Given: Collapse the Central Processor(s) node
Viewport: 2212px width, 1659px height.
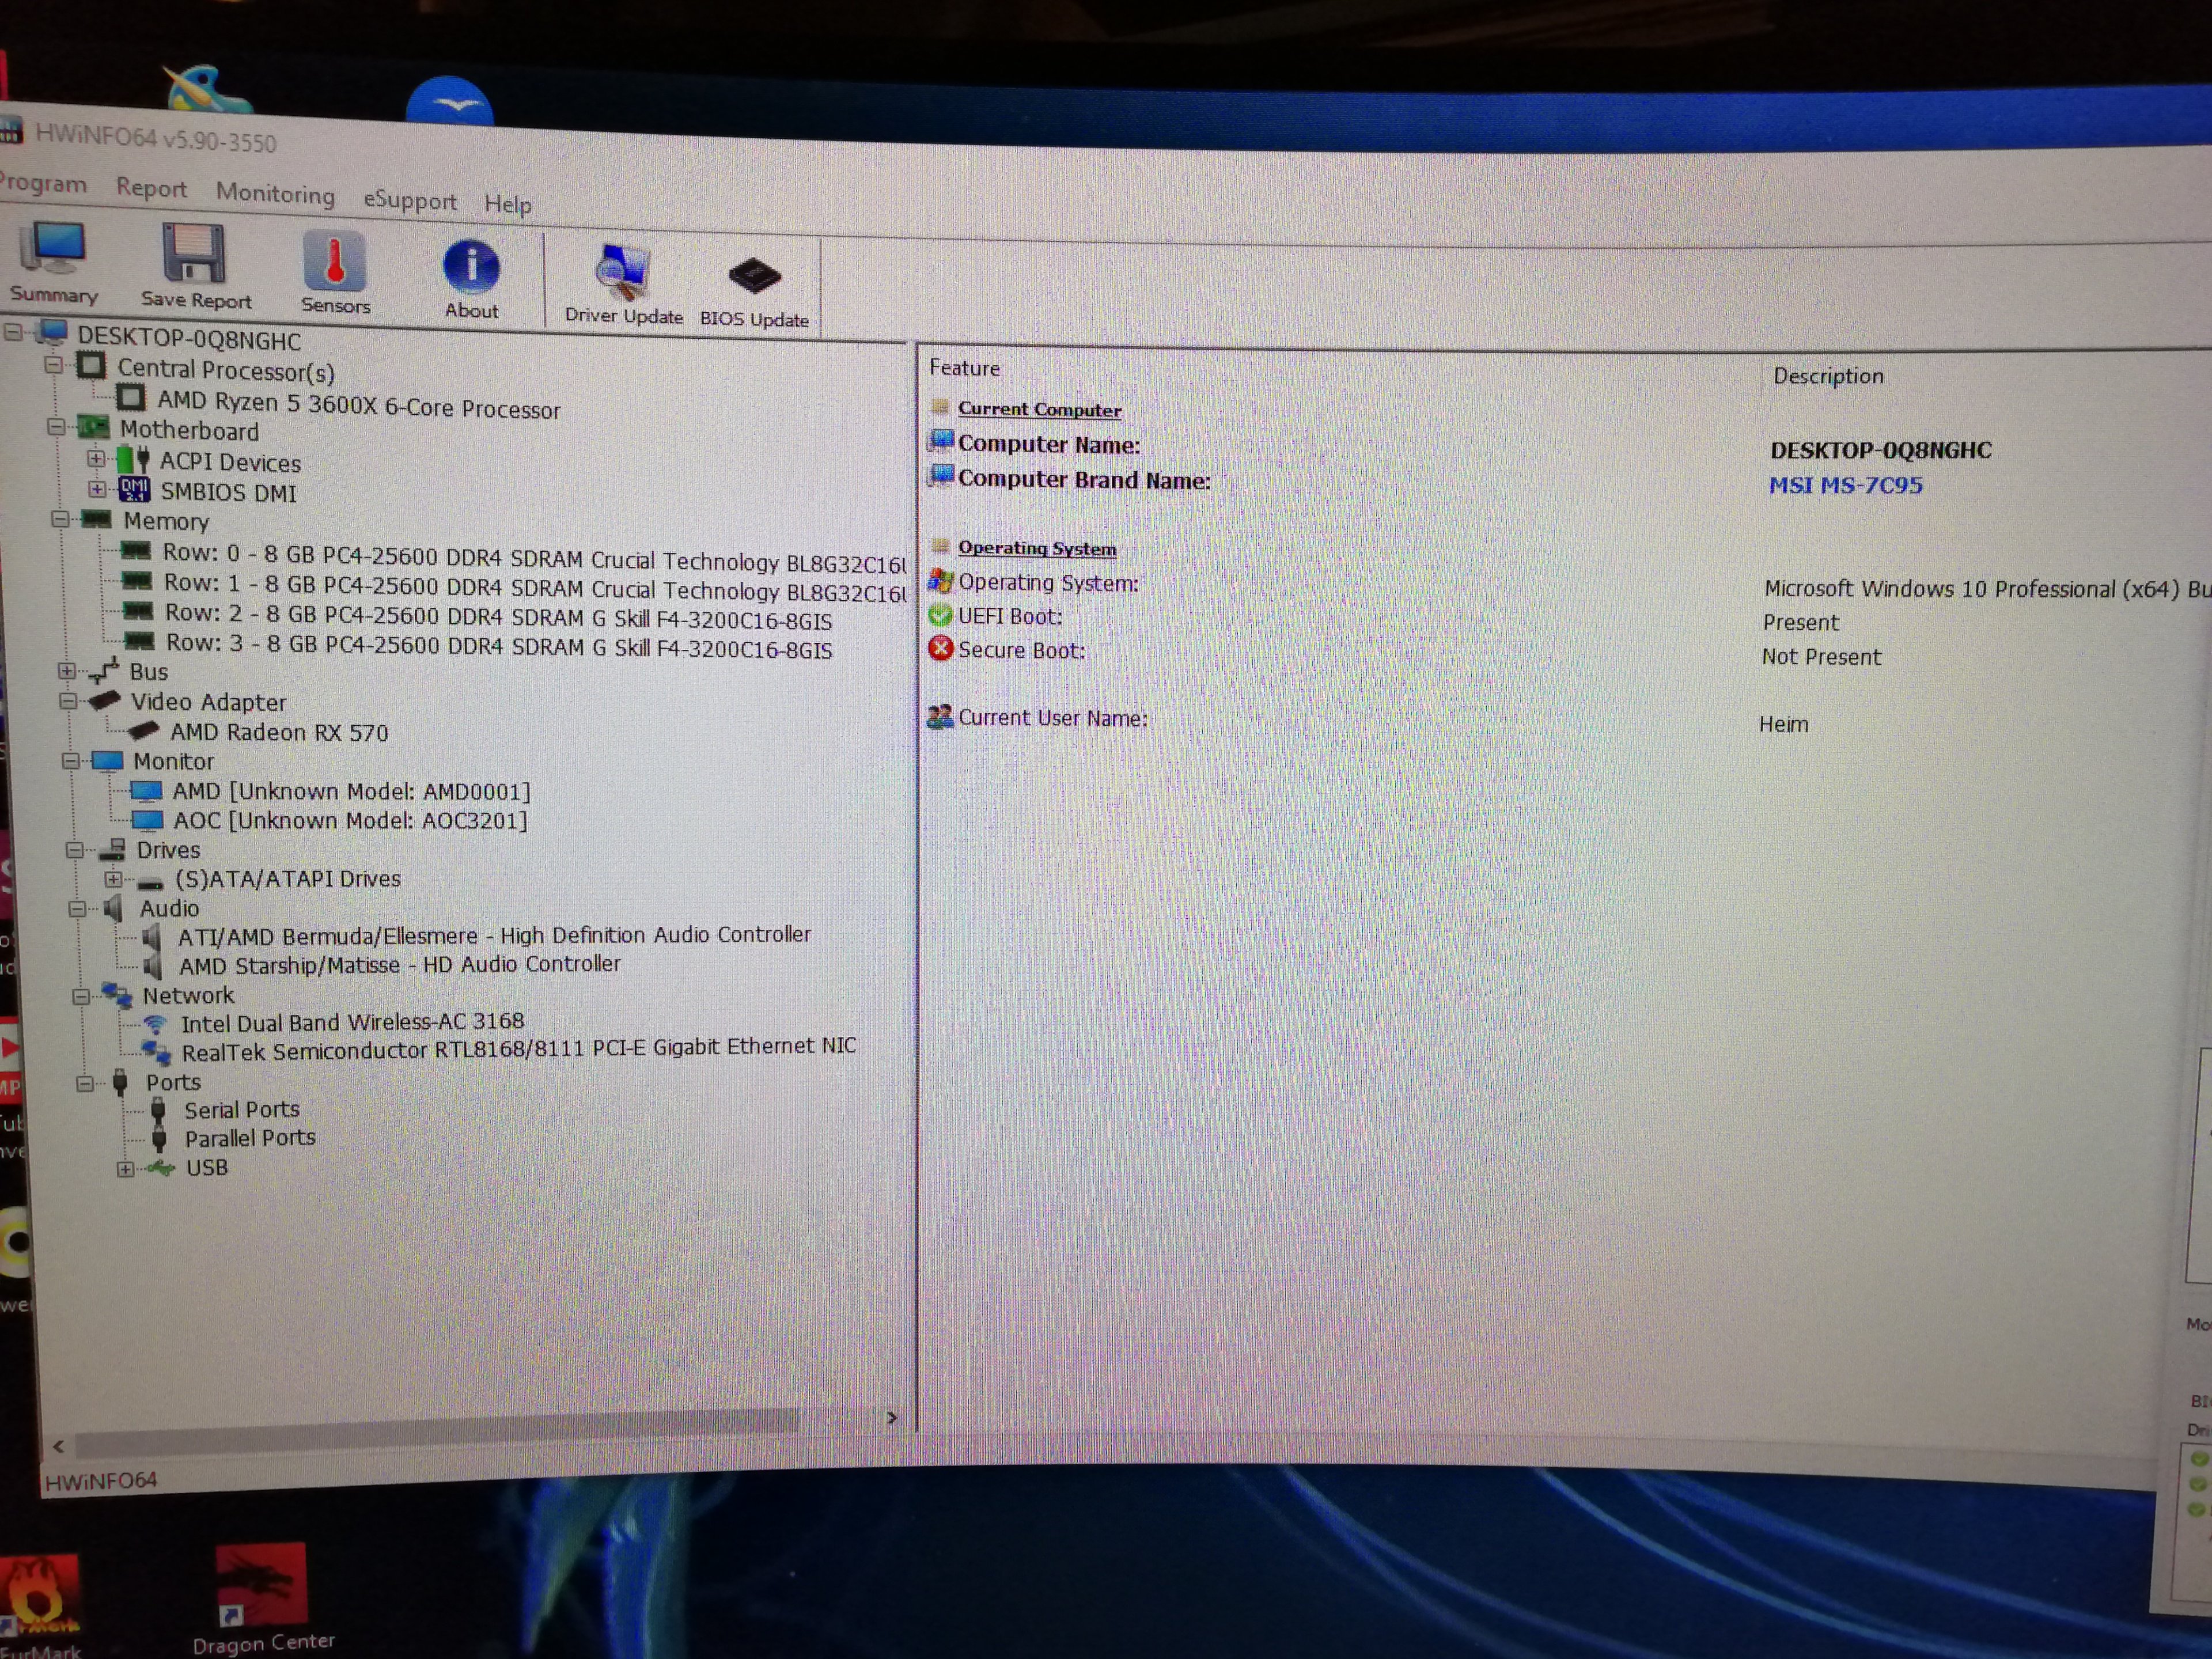Looking at the screenshot, I should click(x=53, y=366).
